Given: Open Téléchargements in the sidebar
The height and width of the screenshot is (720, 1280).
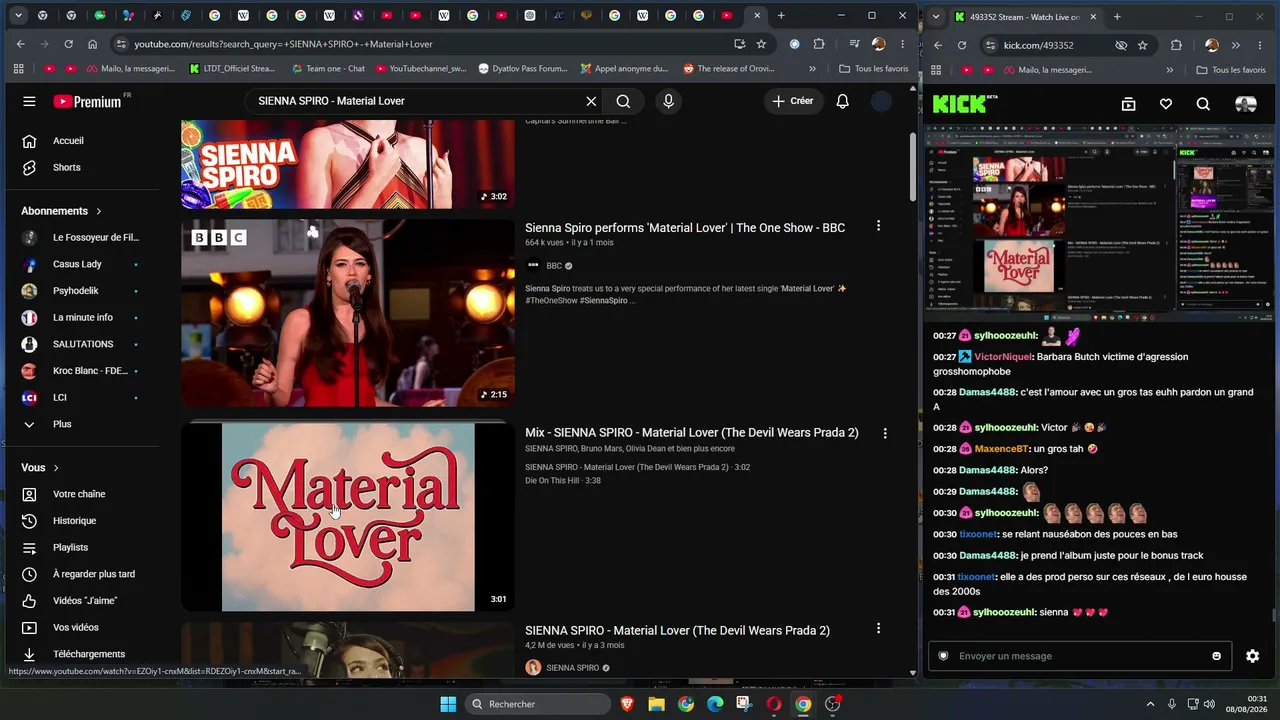Looking at the screenshot, I should point(80,654).
